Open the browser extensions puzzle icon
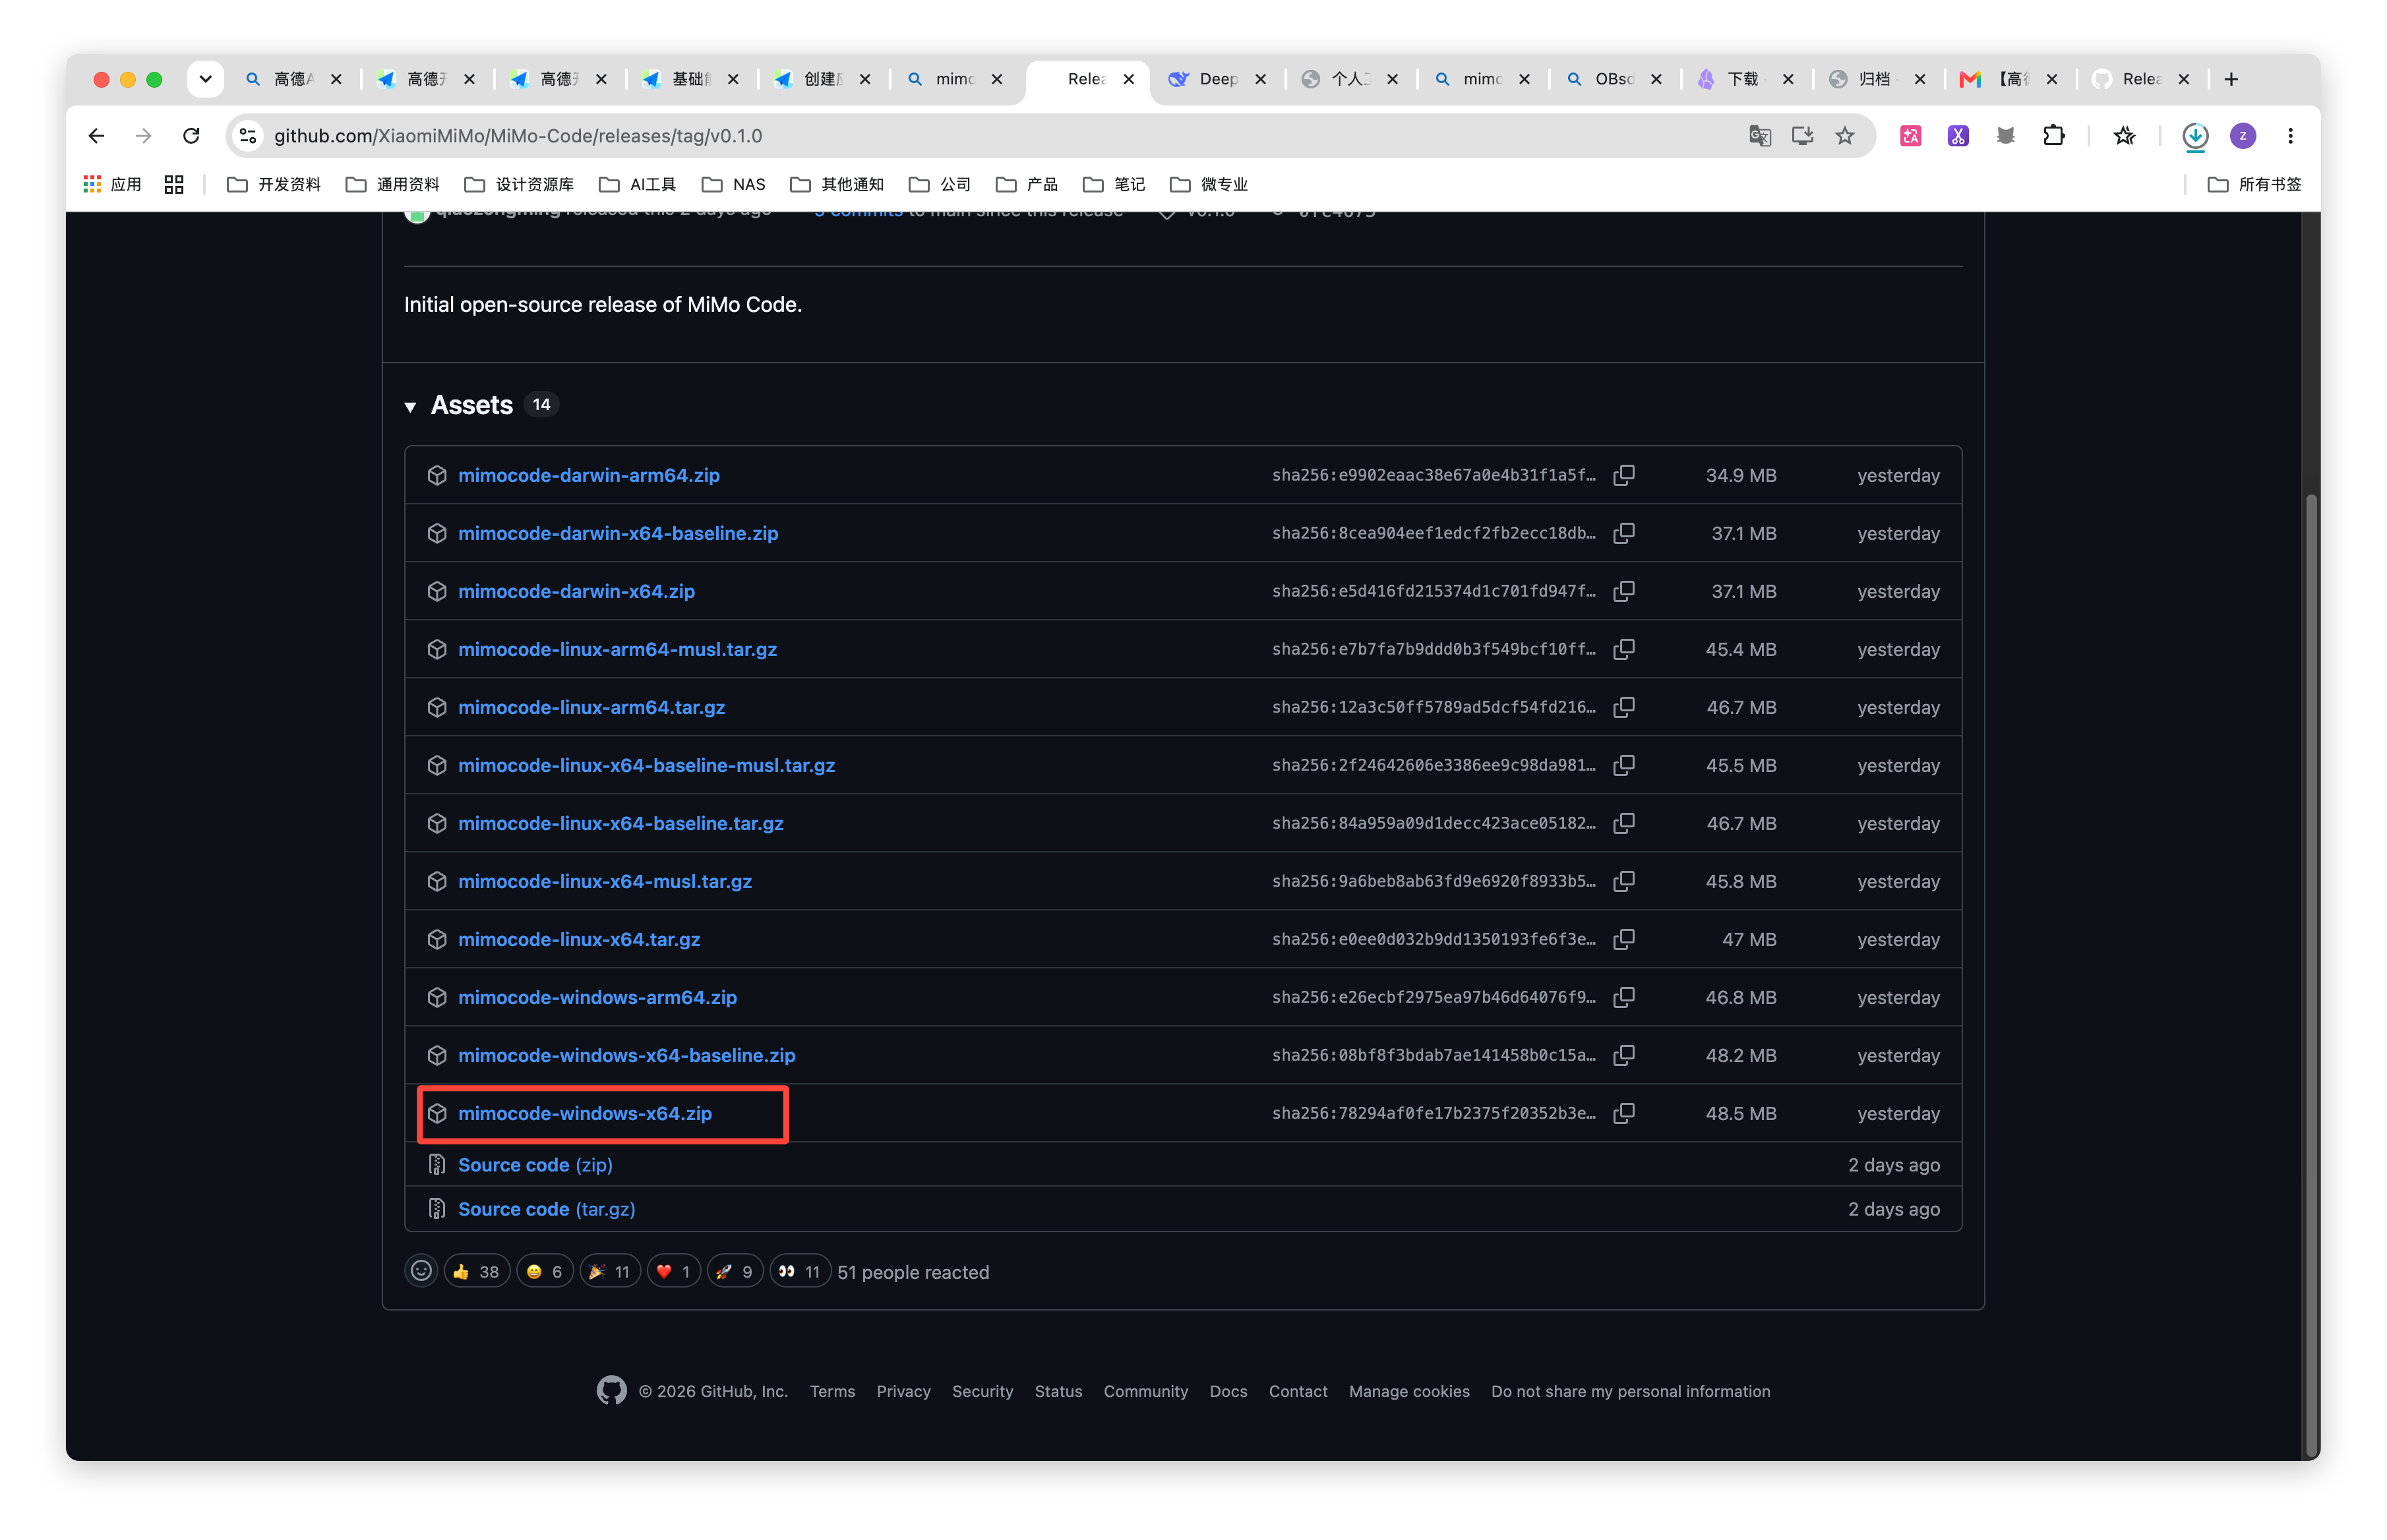Screen dimensions: 2387x1540 (2054, 136)
